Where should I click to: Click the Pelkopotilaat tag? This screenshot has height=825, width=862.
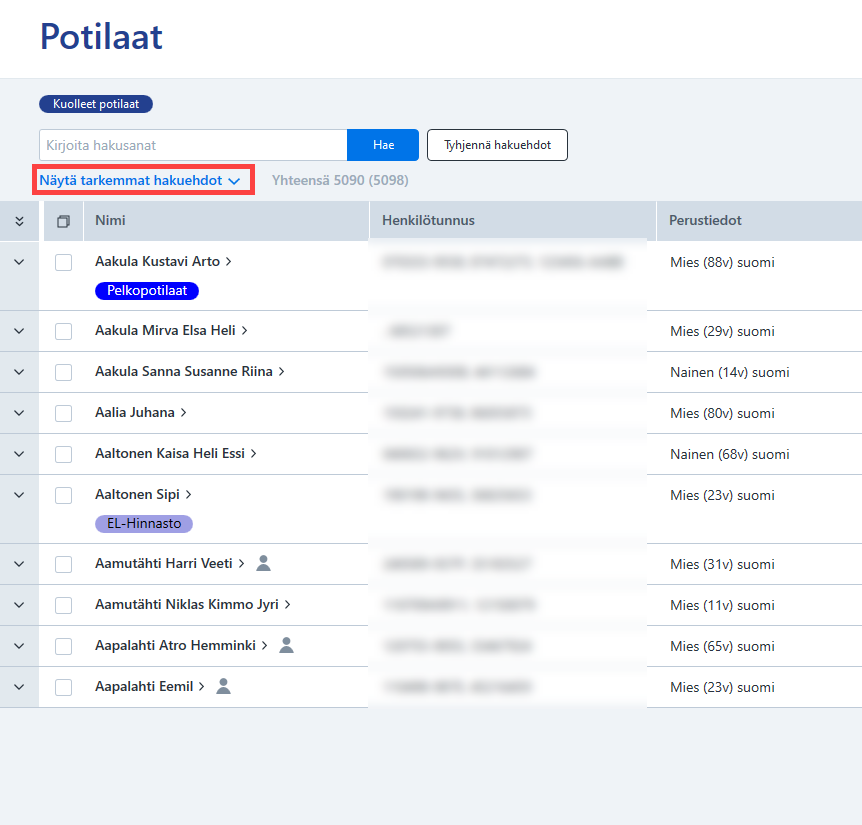(x=147, y=291)
